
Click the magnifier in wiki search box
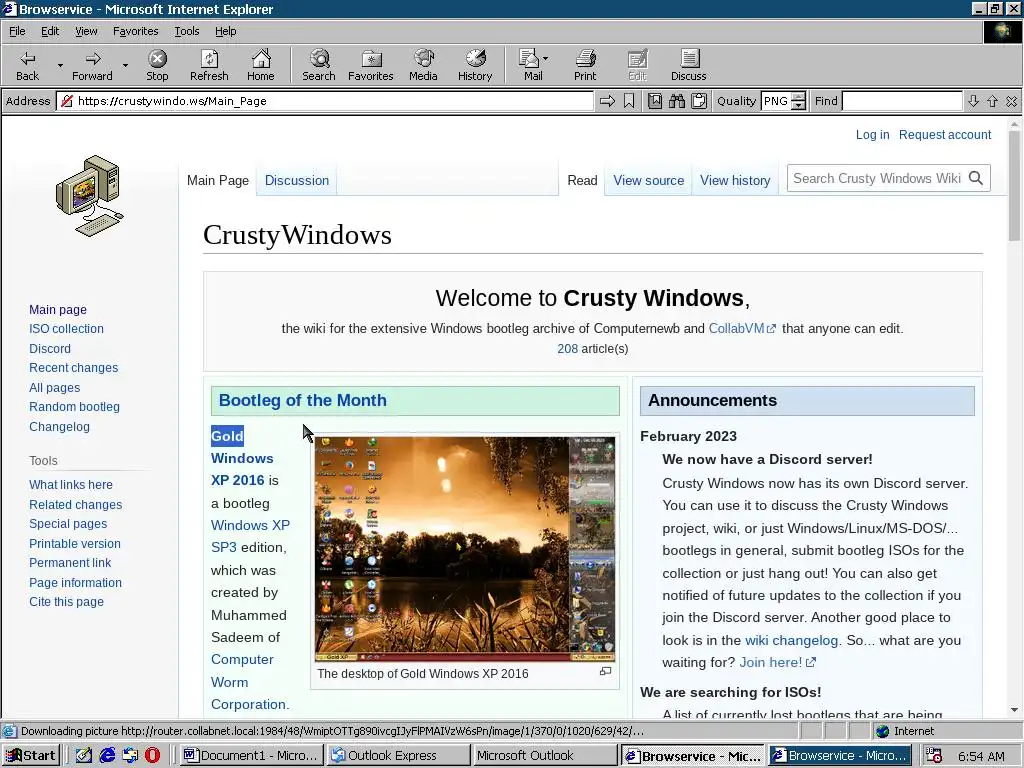click(976, 178)
